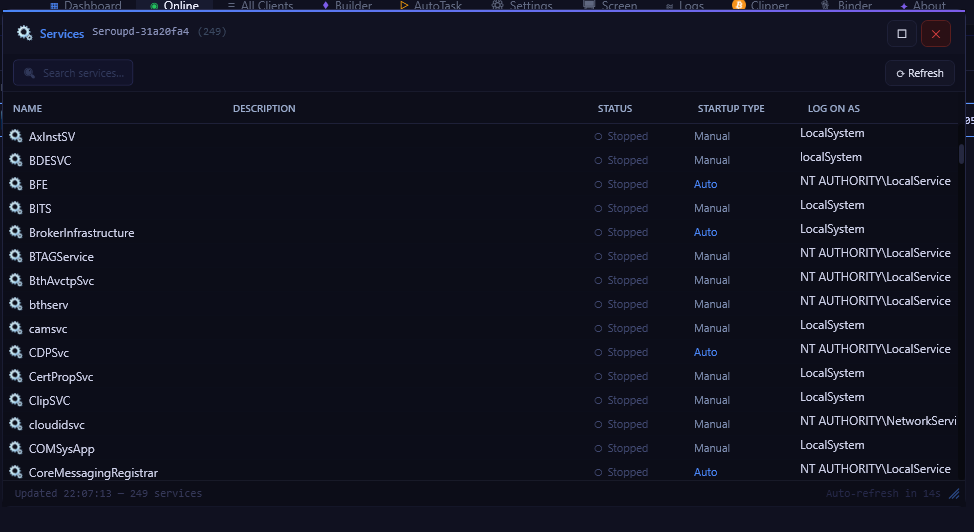
Task: Click the gear icon beside cloudidsvc
Action: (16, 424)
